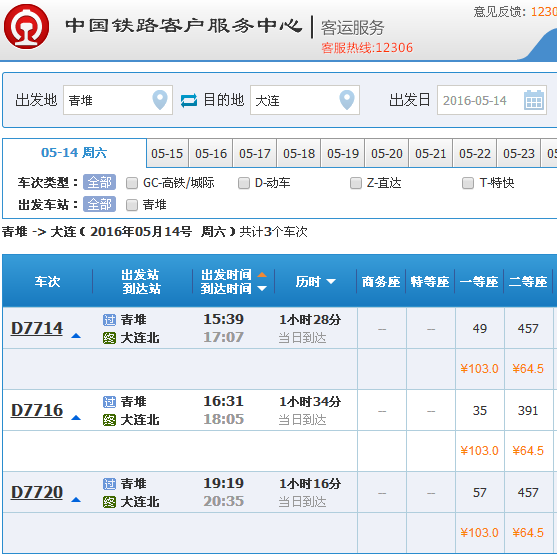Image resolution: width=557 pixels, height=558 pixels.
Task: Click the 历时 column header text
Action: point(308,281)
